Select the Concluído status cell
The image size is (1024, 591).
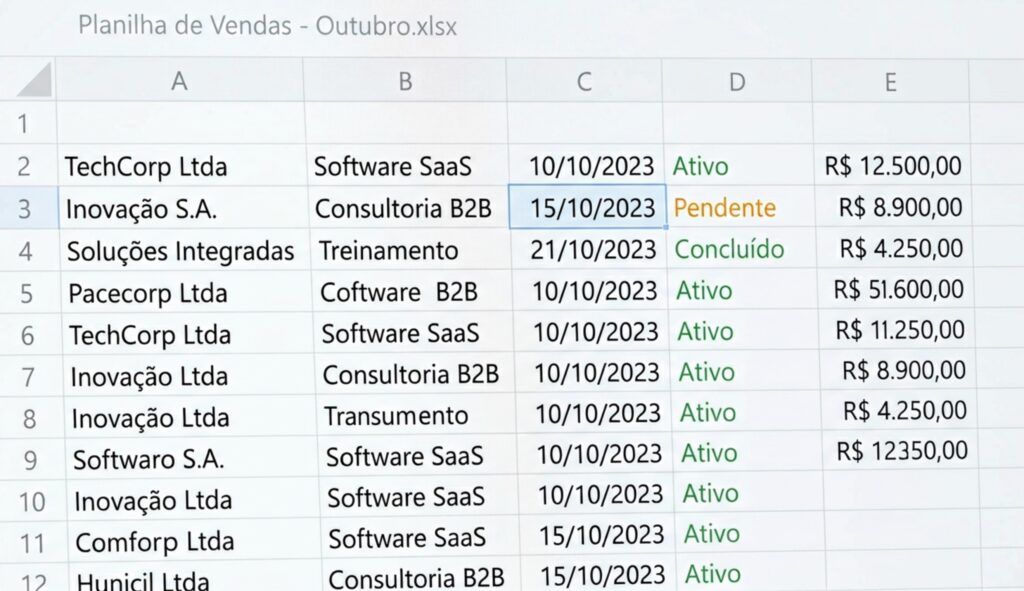click(730, 249)
